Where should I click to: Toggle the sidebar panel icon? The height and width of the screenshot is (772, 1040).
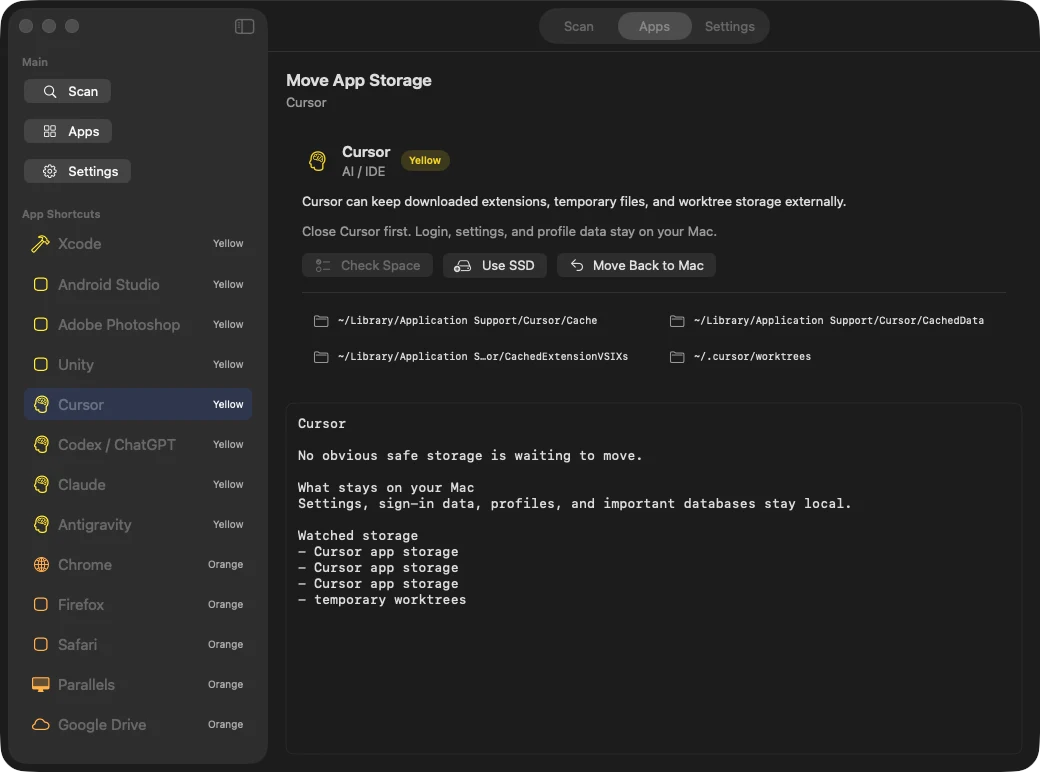pos(244,26)
